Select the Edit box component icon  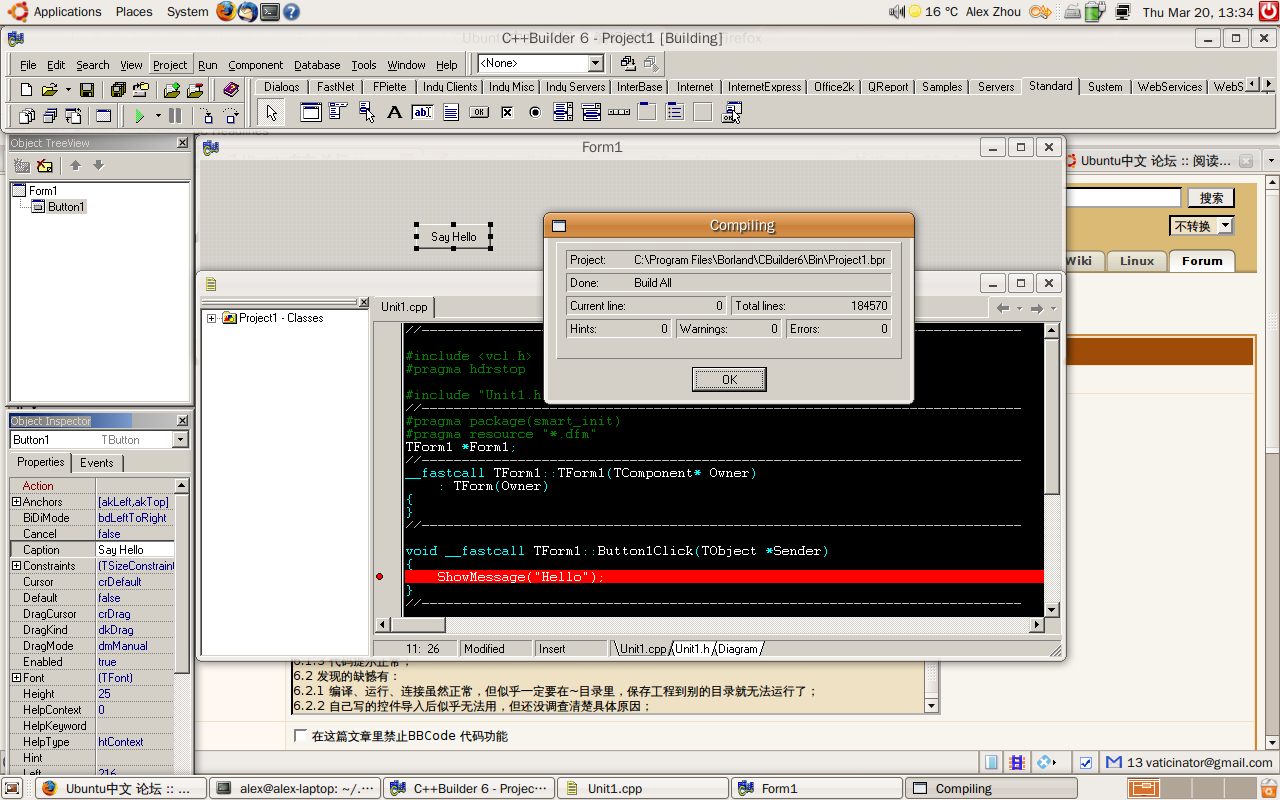(x=422, y=113)
